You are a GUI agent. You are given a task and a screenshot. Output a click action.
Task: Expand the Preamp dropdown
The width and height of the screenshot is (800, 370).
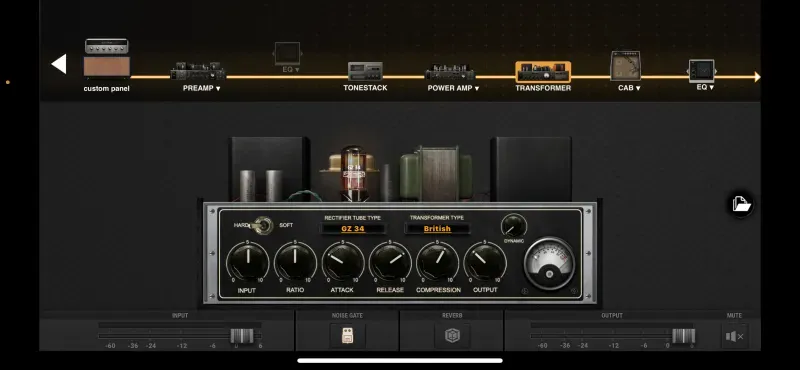(202, 88)
